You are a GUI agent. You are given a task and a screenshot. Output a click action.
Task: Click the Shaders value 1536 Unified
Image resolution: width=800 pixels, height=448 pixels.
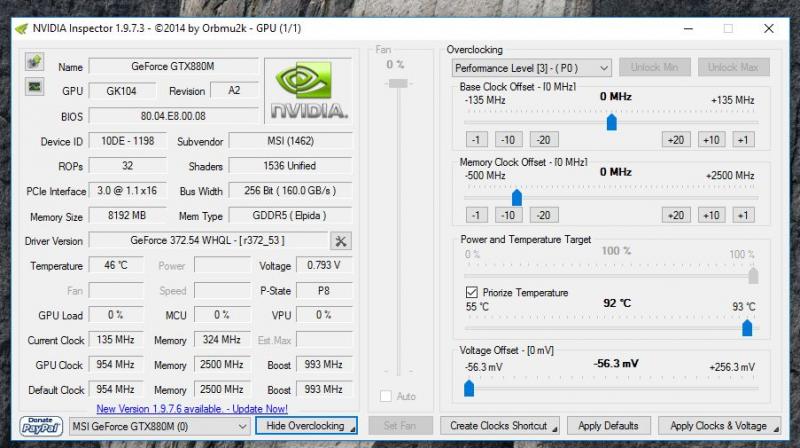(x=290, y=166)
